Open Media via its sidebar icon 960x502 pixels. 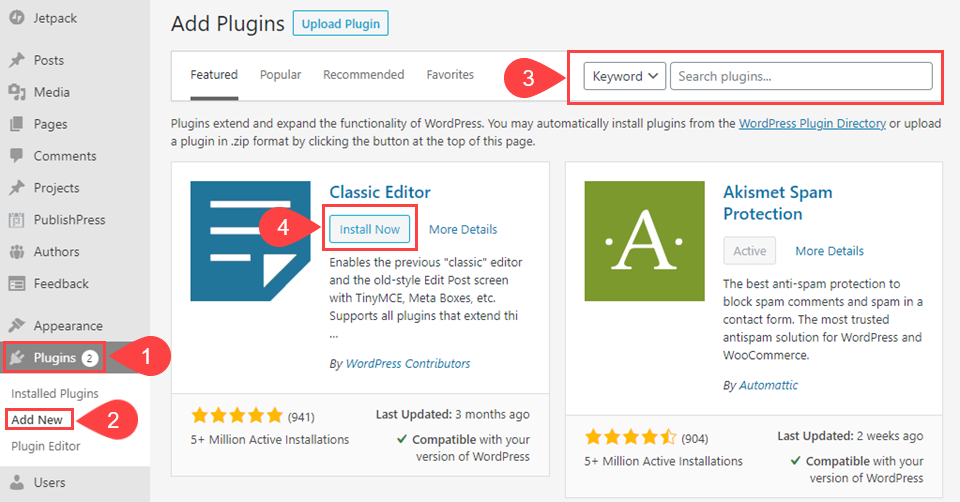(16, 92)
